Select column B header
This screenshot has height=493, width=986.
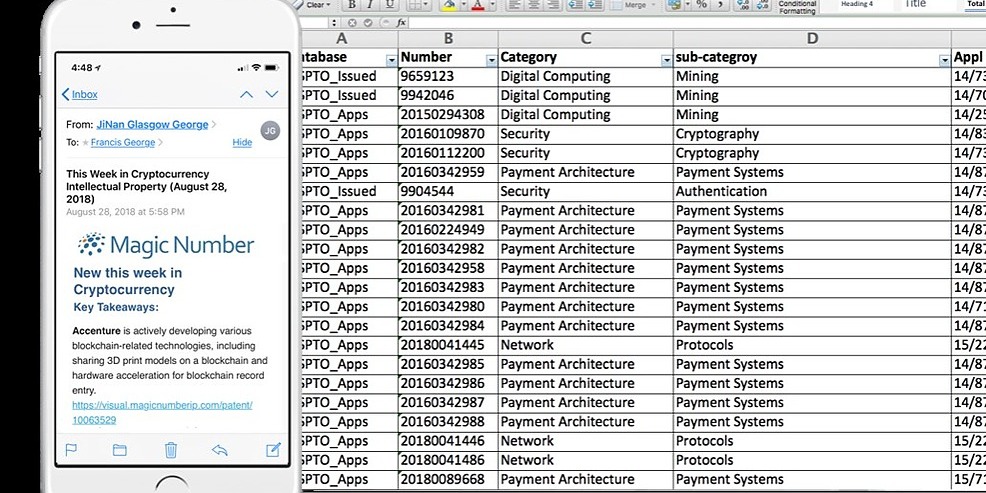click(x=448, y=38)
